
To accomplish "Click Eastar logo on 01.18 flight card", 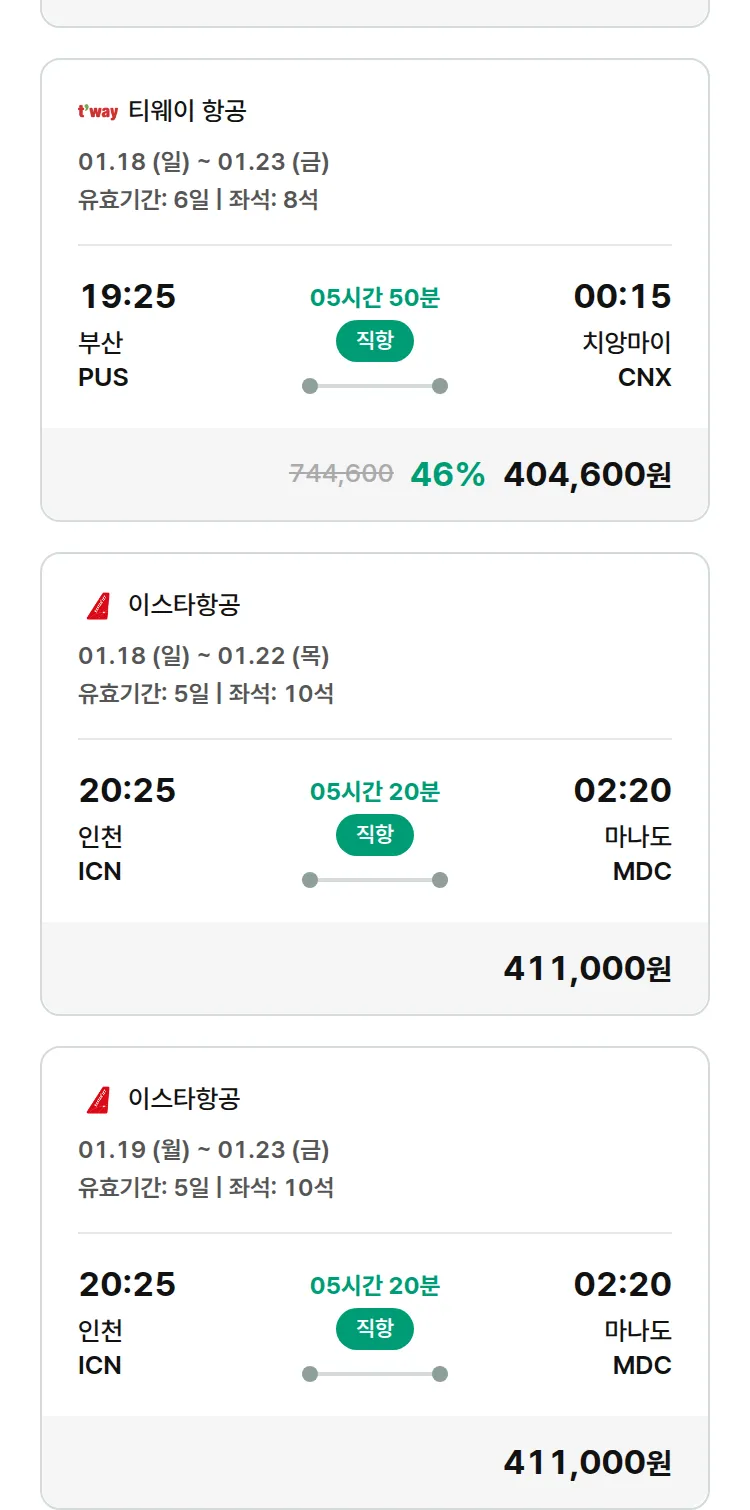I will coord(98,605).
